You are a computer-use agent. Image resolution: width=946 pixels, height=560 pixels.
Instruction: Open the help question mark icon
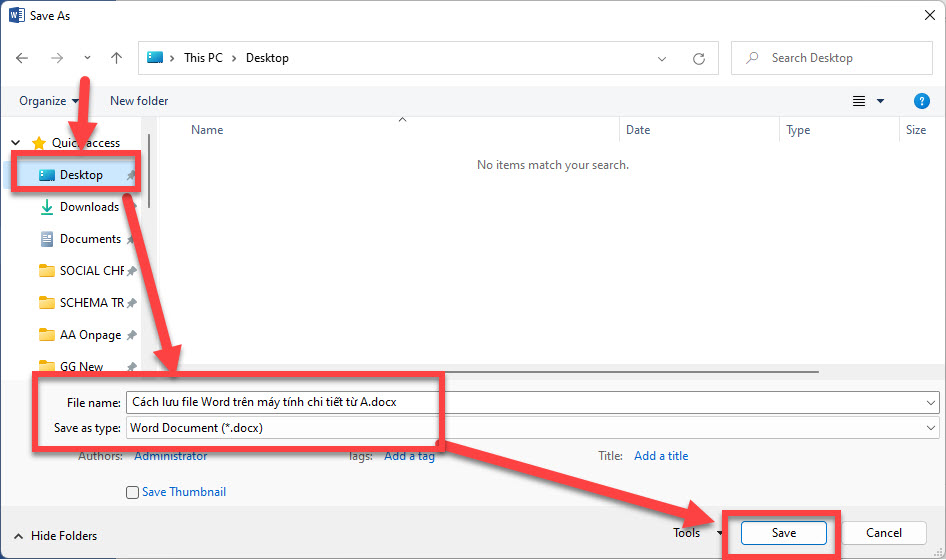tap(922, 101)
